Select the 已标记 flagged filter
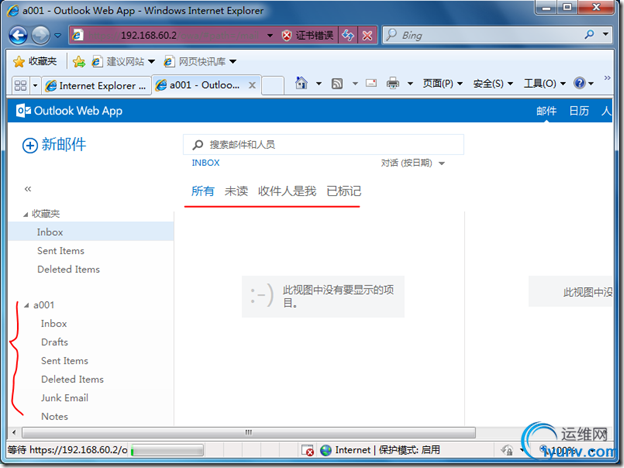The height and width of the screenshot is (468, 624). [344, 191]
